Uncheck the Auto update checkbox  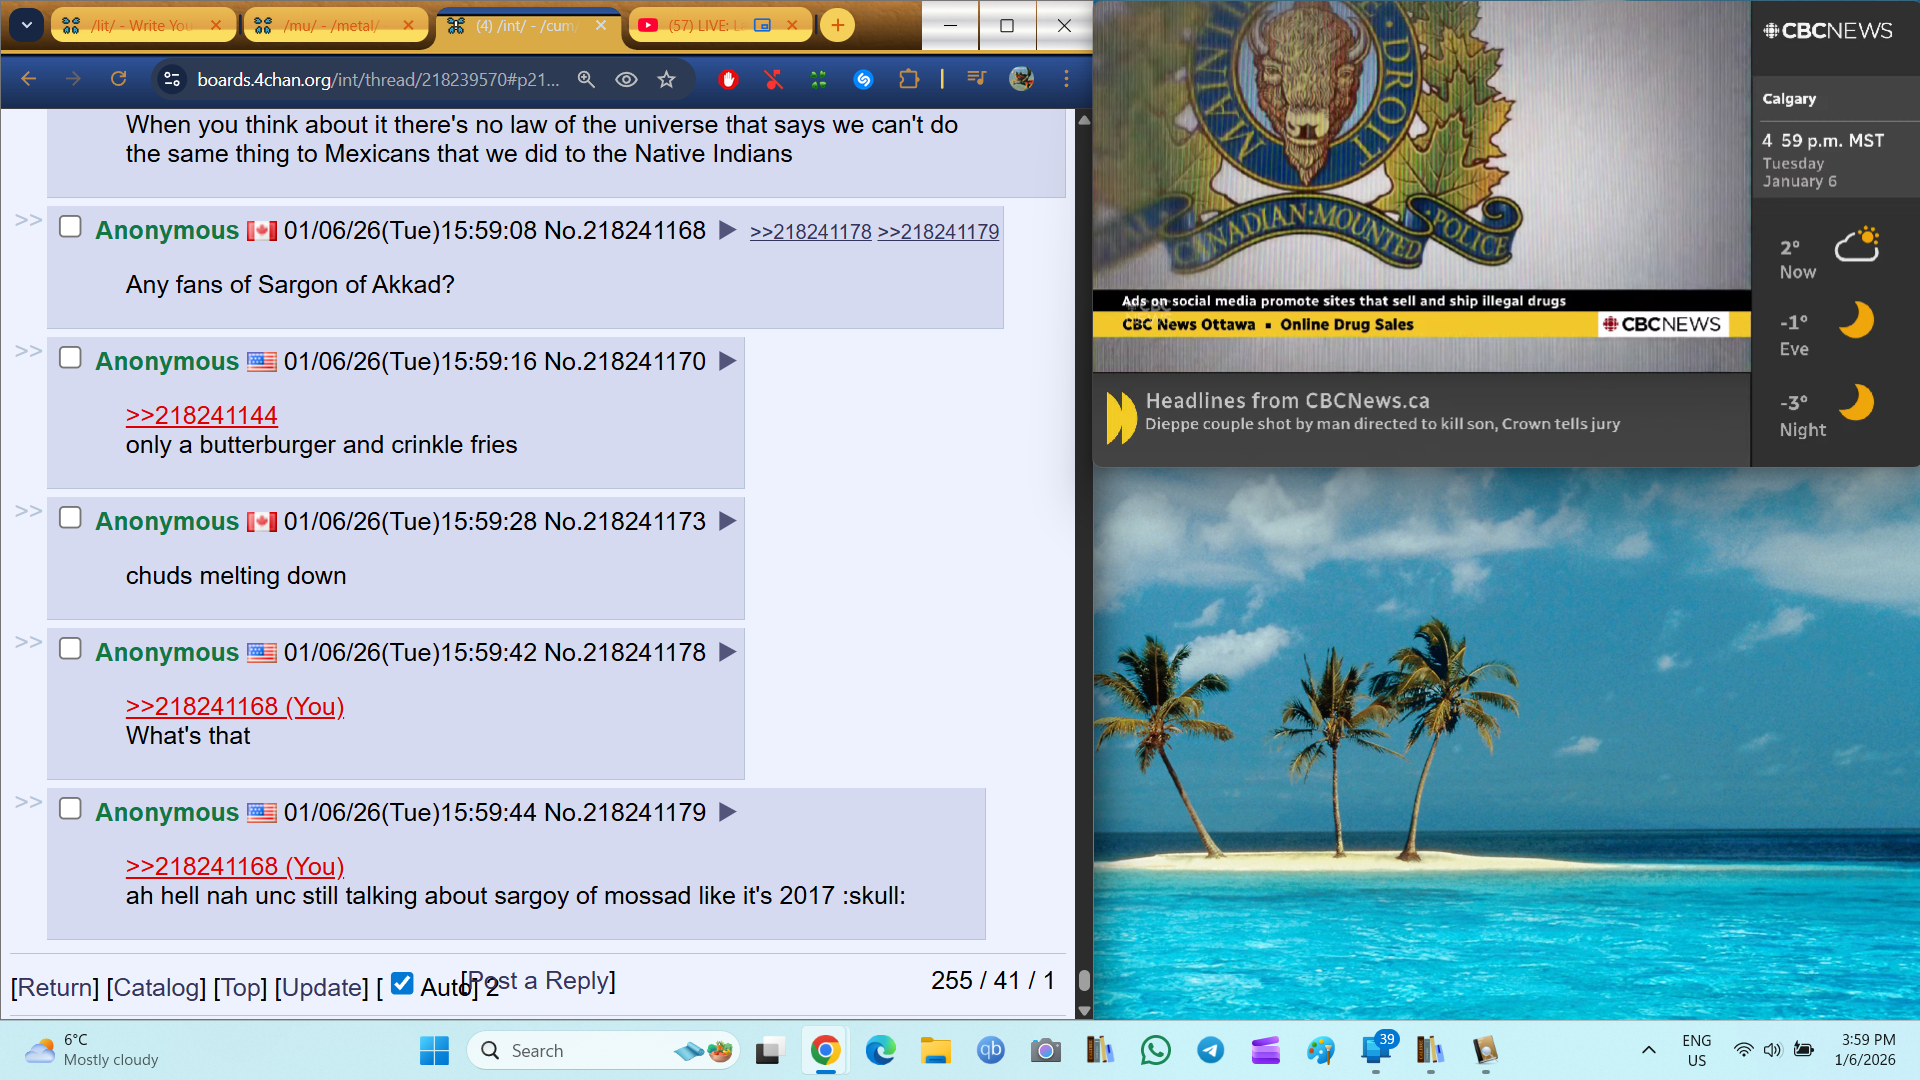[402, 984]
